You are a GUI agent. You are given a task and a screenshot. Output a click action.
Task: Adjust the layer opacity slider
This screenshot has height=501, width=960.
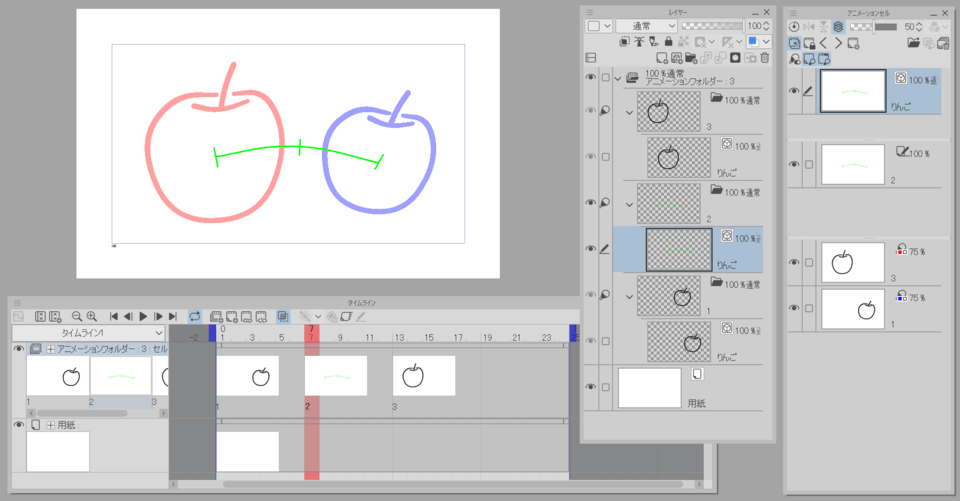coord(713,26)
